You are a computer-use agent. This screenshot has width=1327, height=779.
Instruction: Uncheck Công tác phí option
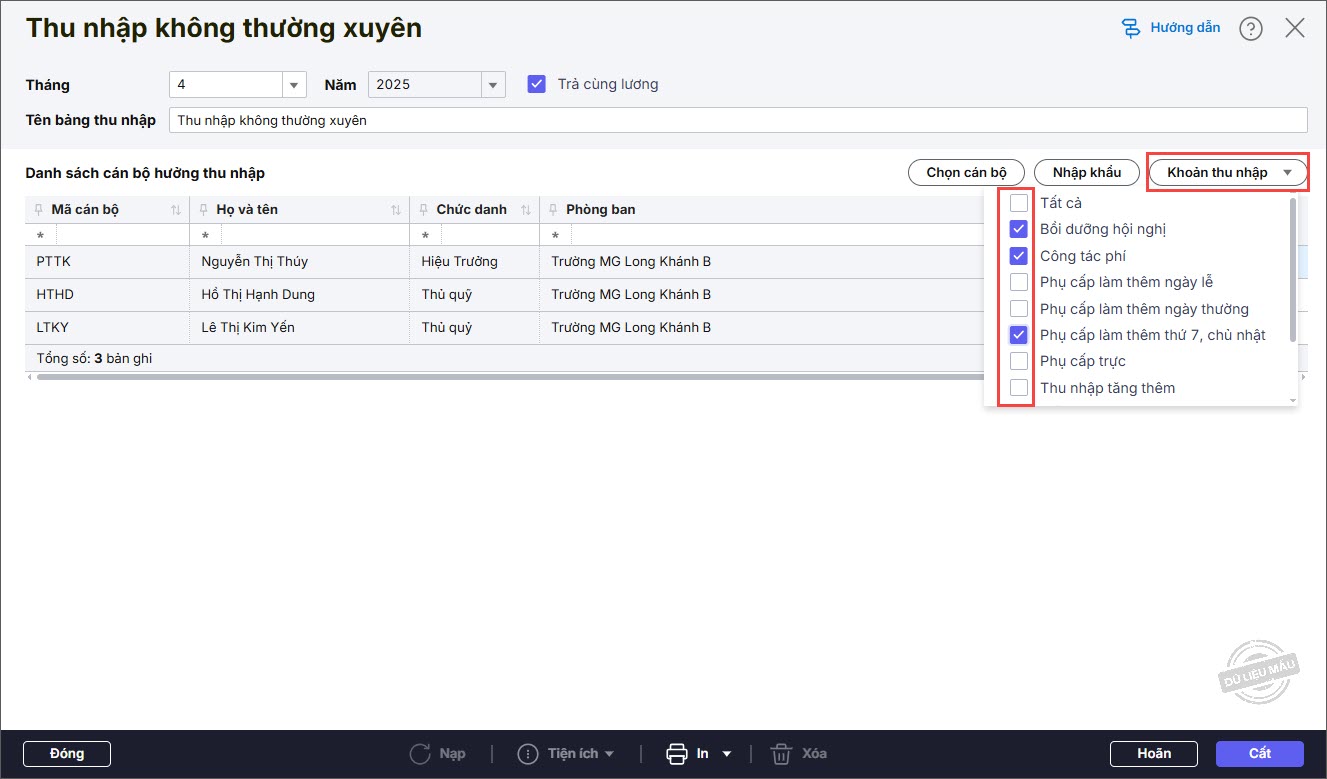point(1019,256)
